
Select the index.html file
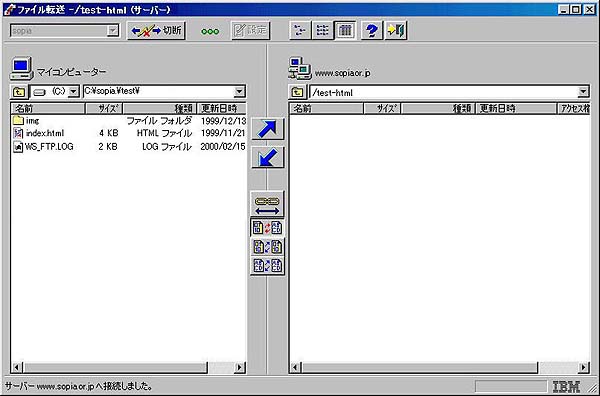(44, 134)
